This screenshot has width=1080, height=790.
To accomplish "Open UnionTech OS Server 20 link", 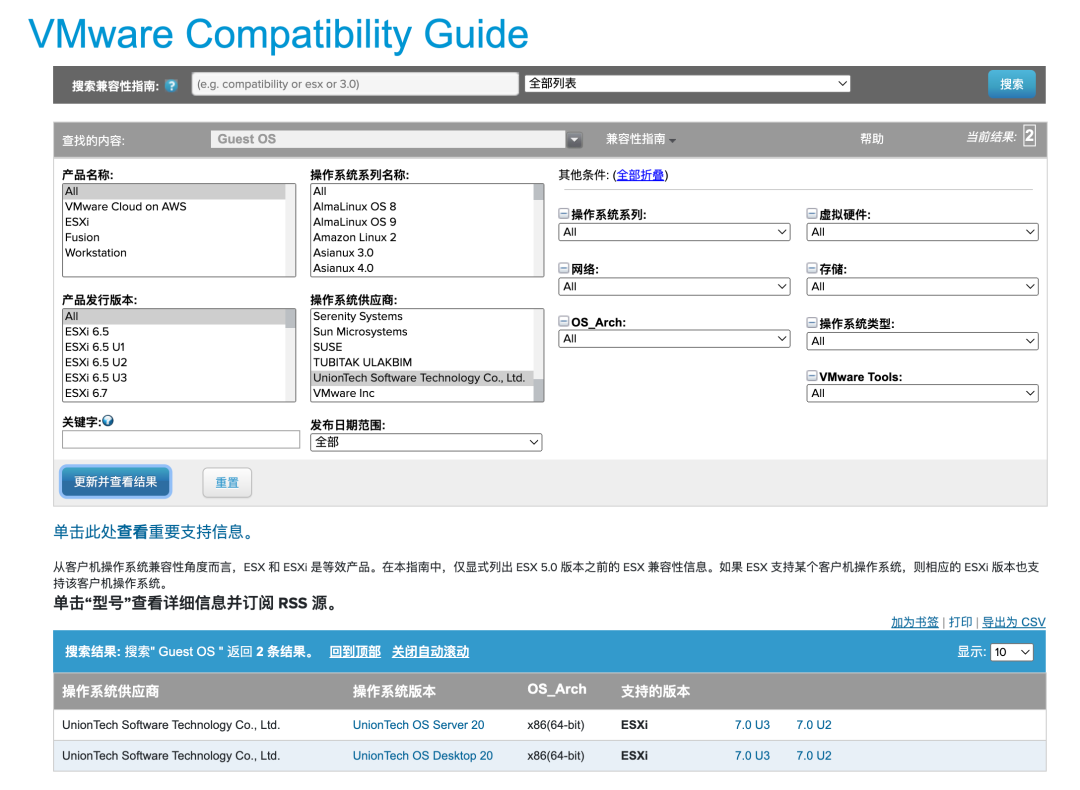I will click(418, 725).
